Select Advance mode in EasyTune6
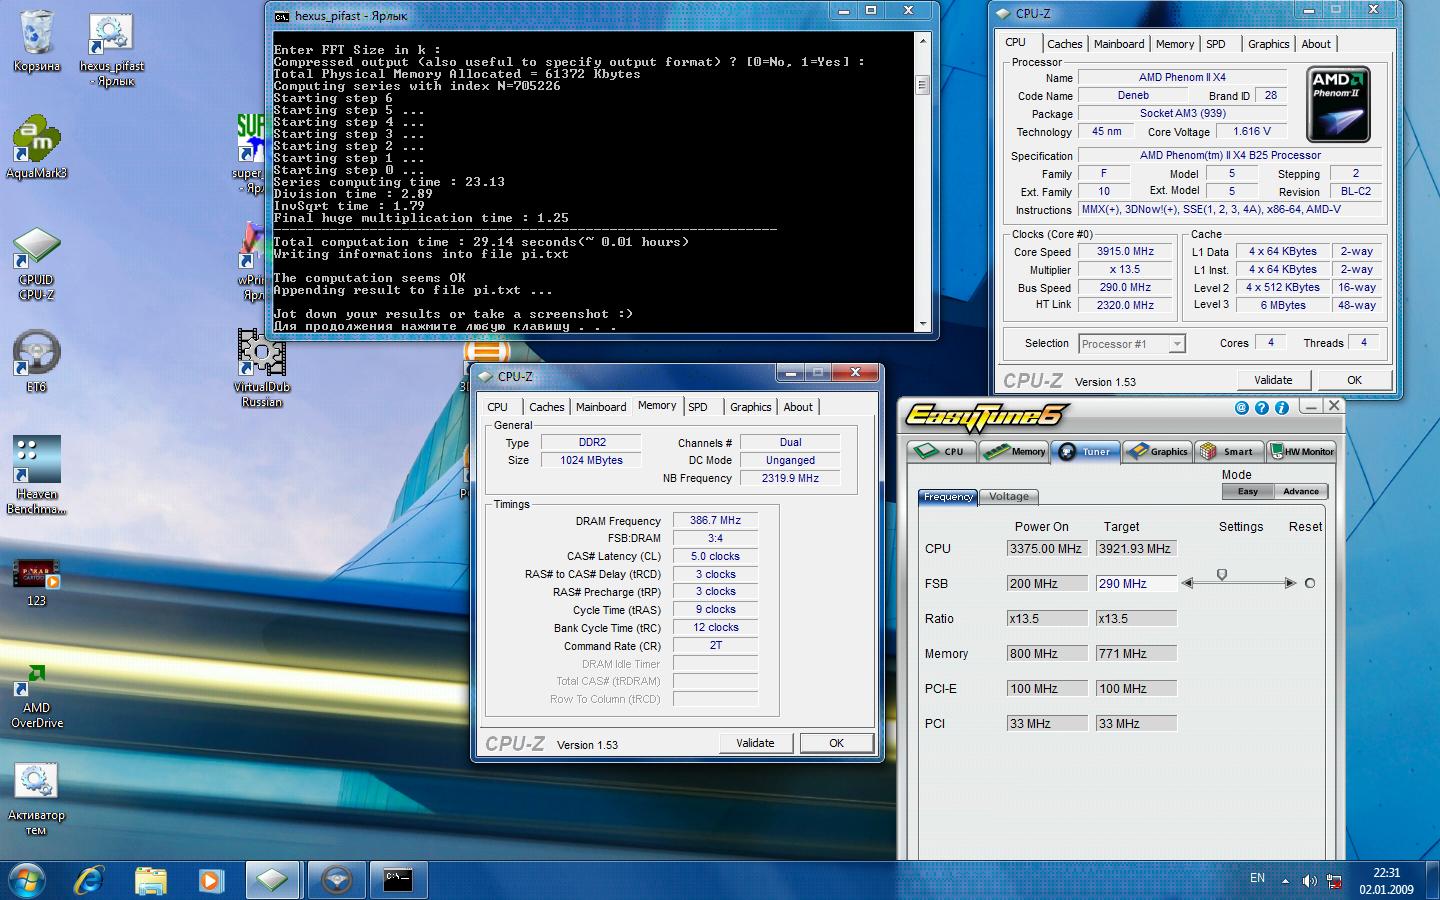Screen dimensions: 1440x900 point(1301,491)
